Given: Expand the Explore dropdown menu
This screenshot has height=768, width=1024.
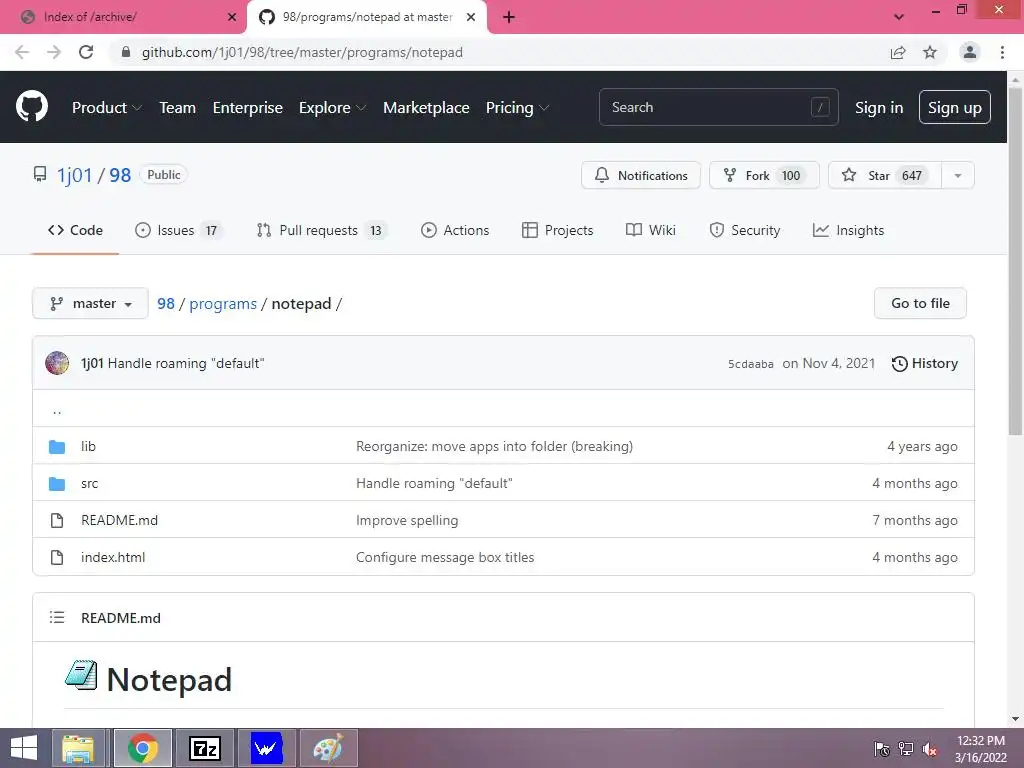Looking at the screenshot, I should pos(332,108).
